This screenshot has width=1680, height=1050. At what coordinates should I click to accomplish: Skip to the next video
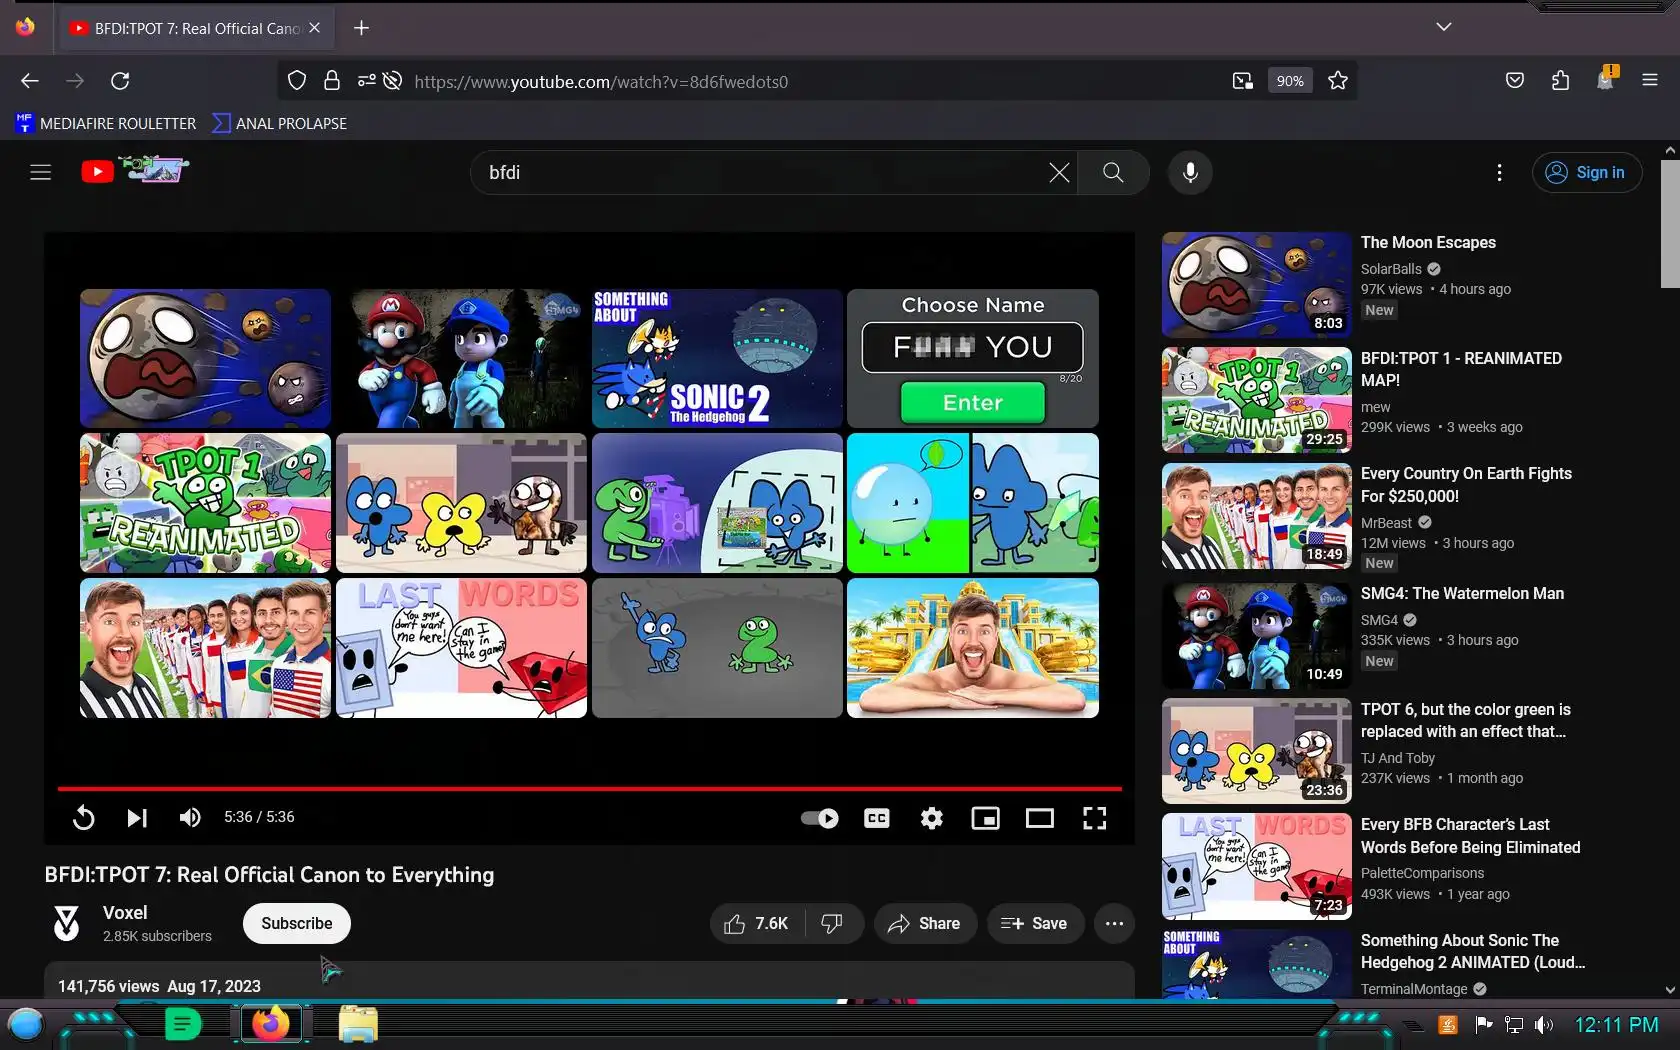click(137, 818)
